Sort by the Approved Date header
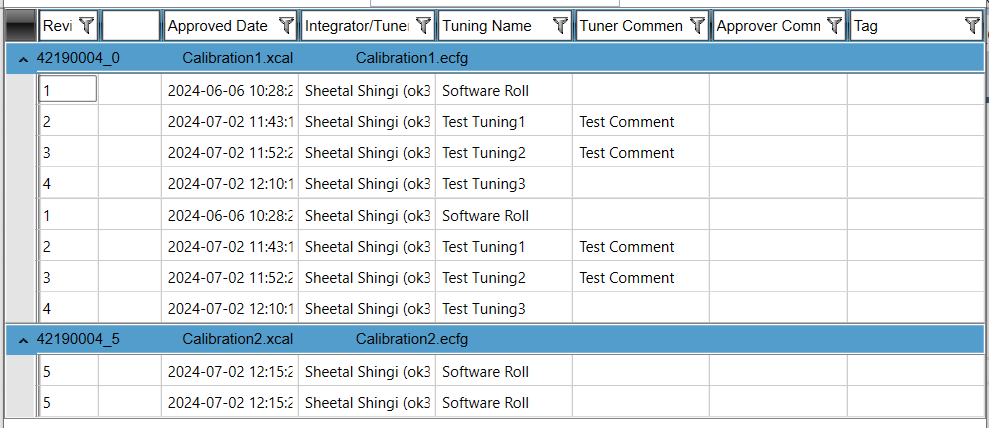This screenshot has width=989, height=428. pyautogui.click(x=218, y=26)
